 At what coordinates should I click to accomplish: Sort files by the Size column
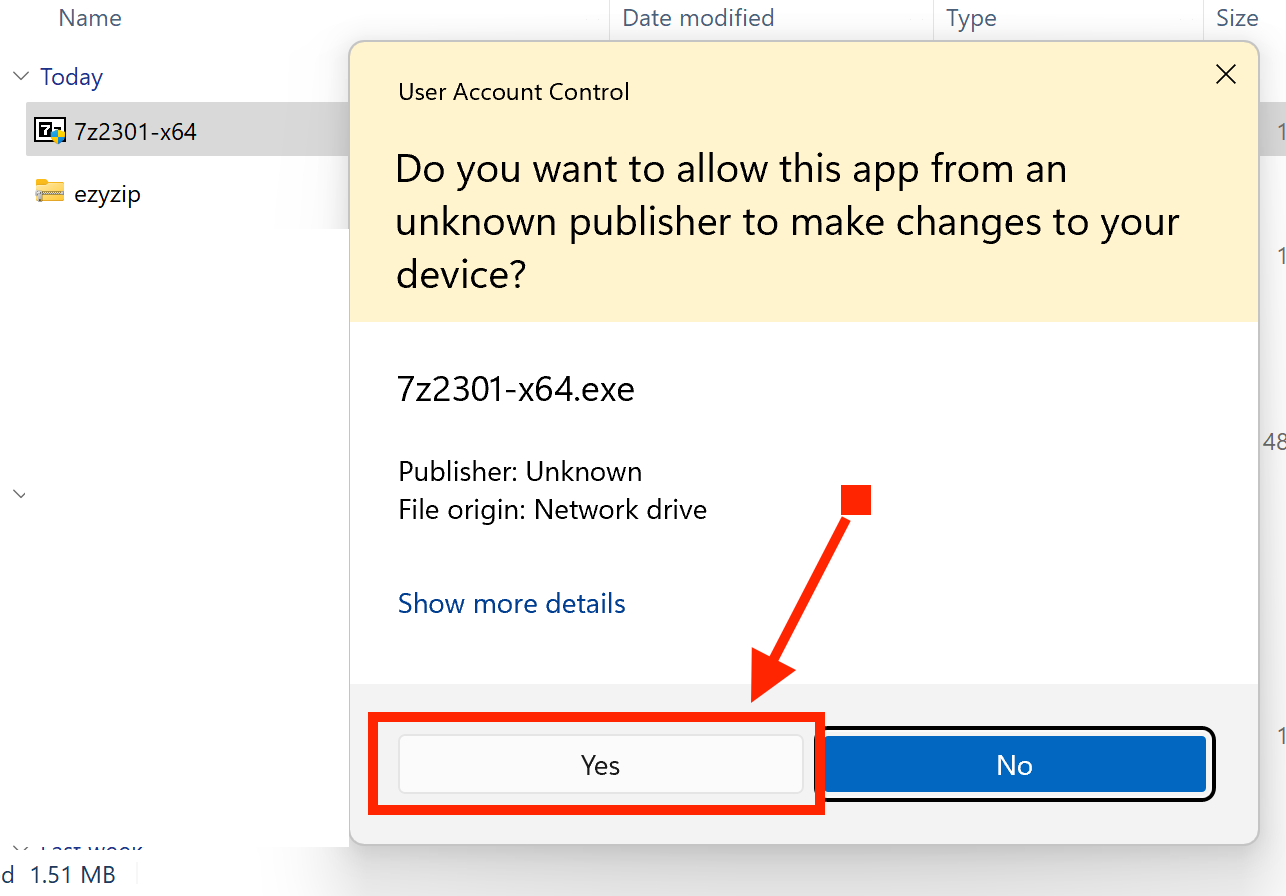(1237, 18)
